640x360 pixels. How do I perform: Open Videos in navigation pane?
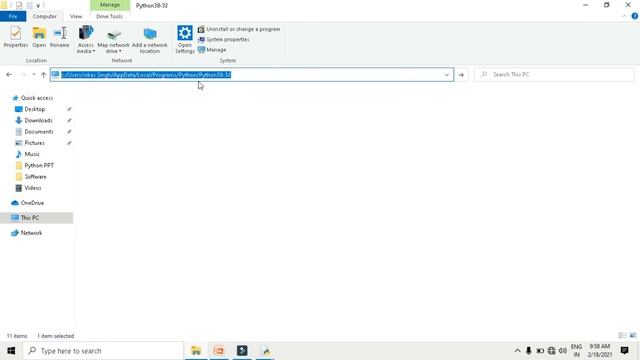pyautogui.click(x=28, y=188)
